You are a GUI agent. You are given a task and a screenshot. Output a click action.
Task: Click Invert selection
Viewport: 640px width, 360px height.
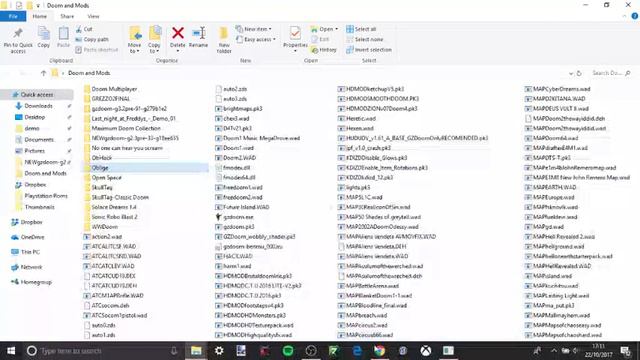(369, 49)
